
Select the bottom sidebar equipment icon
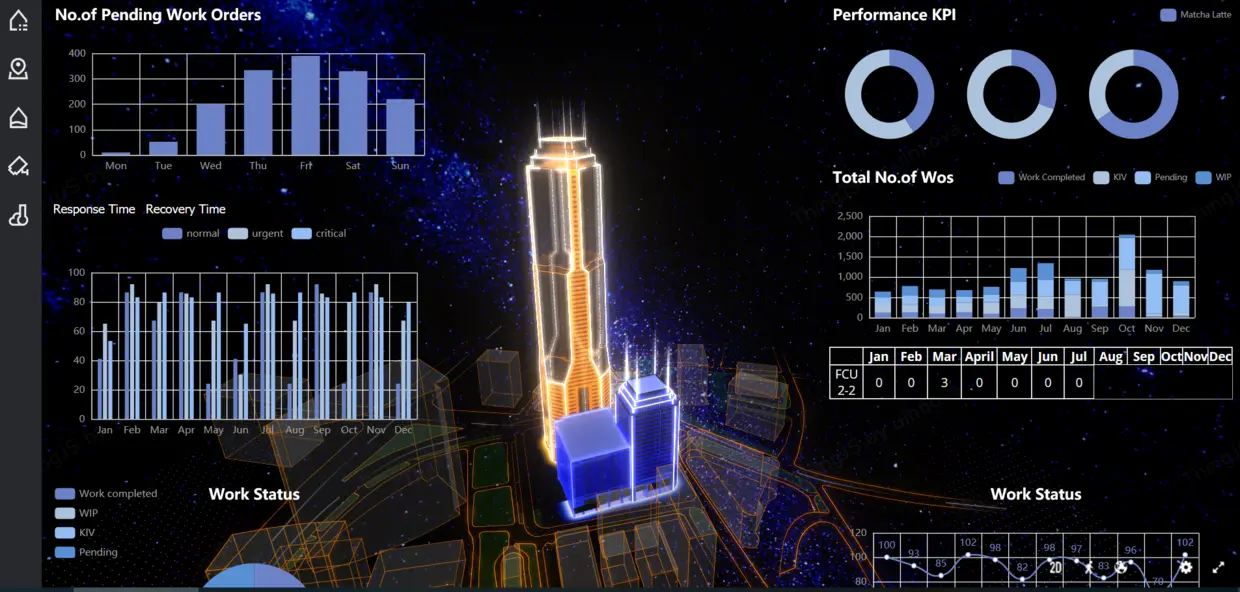coord(18,214)
